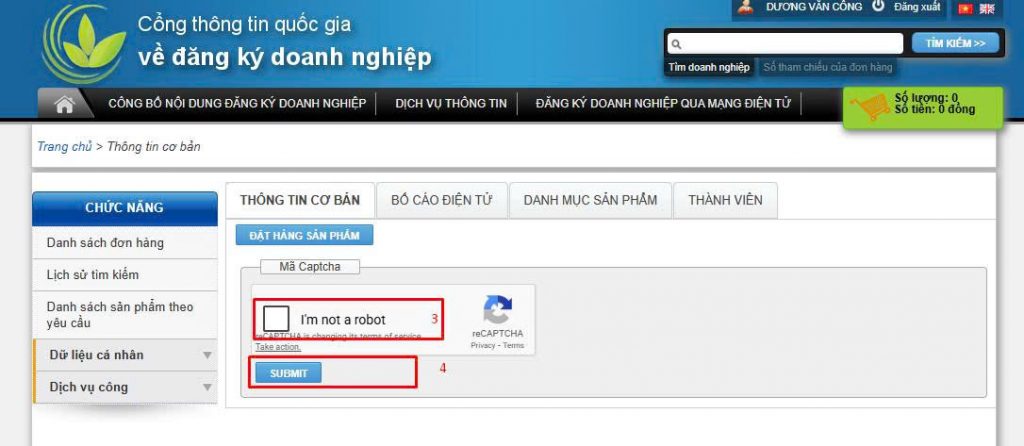Switch language with the Vietnamese flag
Image resolution: width=1024 pixels, height=446 pixels.
pyautogui.click(x=965, y=9)
